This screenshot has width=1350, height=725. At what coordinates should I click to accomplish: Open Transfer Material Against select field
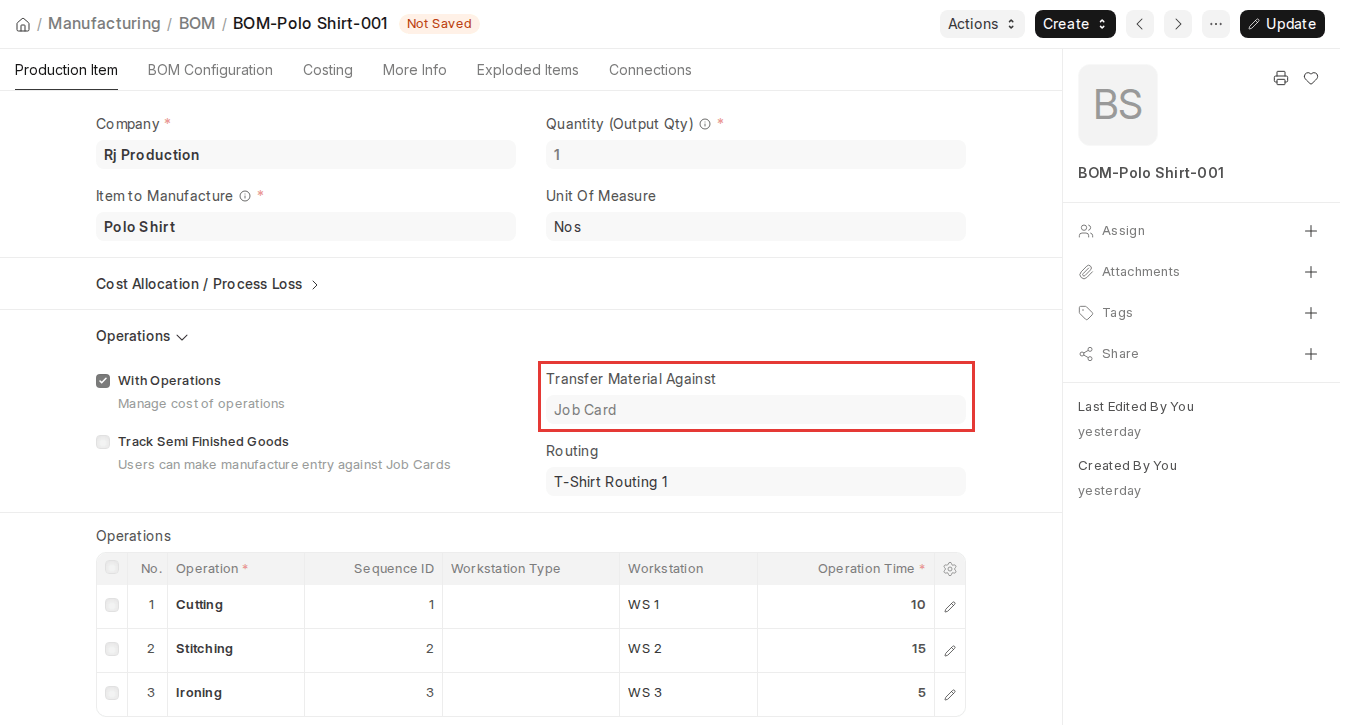coord(756,410)
